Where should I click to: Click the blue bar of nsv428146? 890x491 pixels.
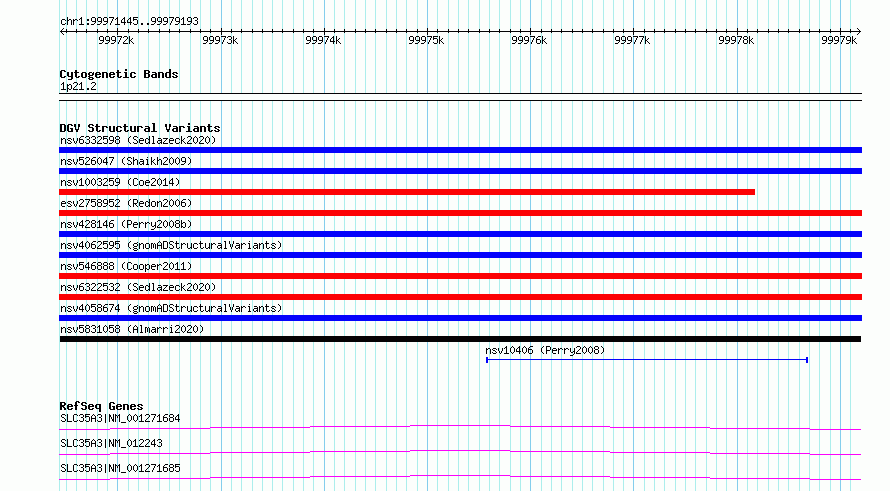[460, 234]
